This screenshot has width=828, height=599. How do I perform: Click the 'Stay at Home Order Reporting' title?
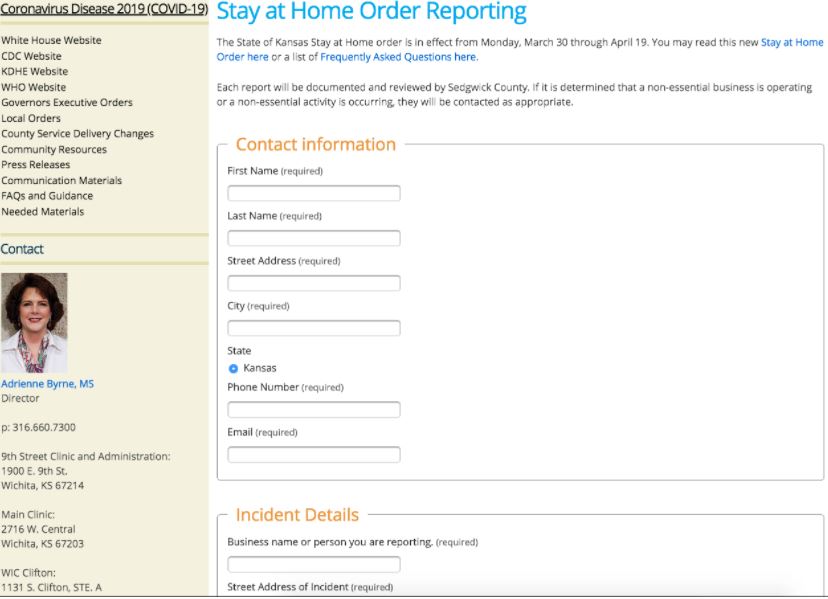(371, 12)
